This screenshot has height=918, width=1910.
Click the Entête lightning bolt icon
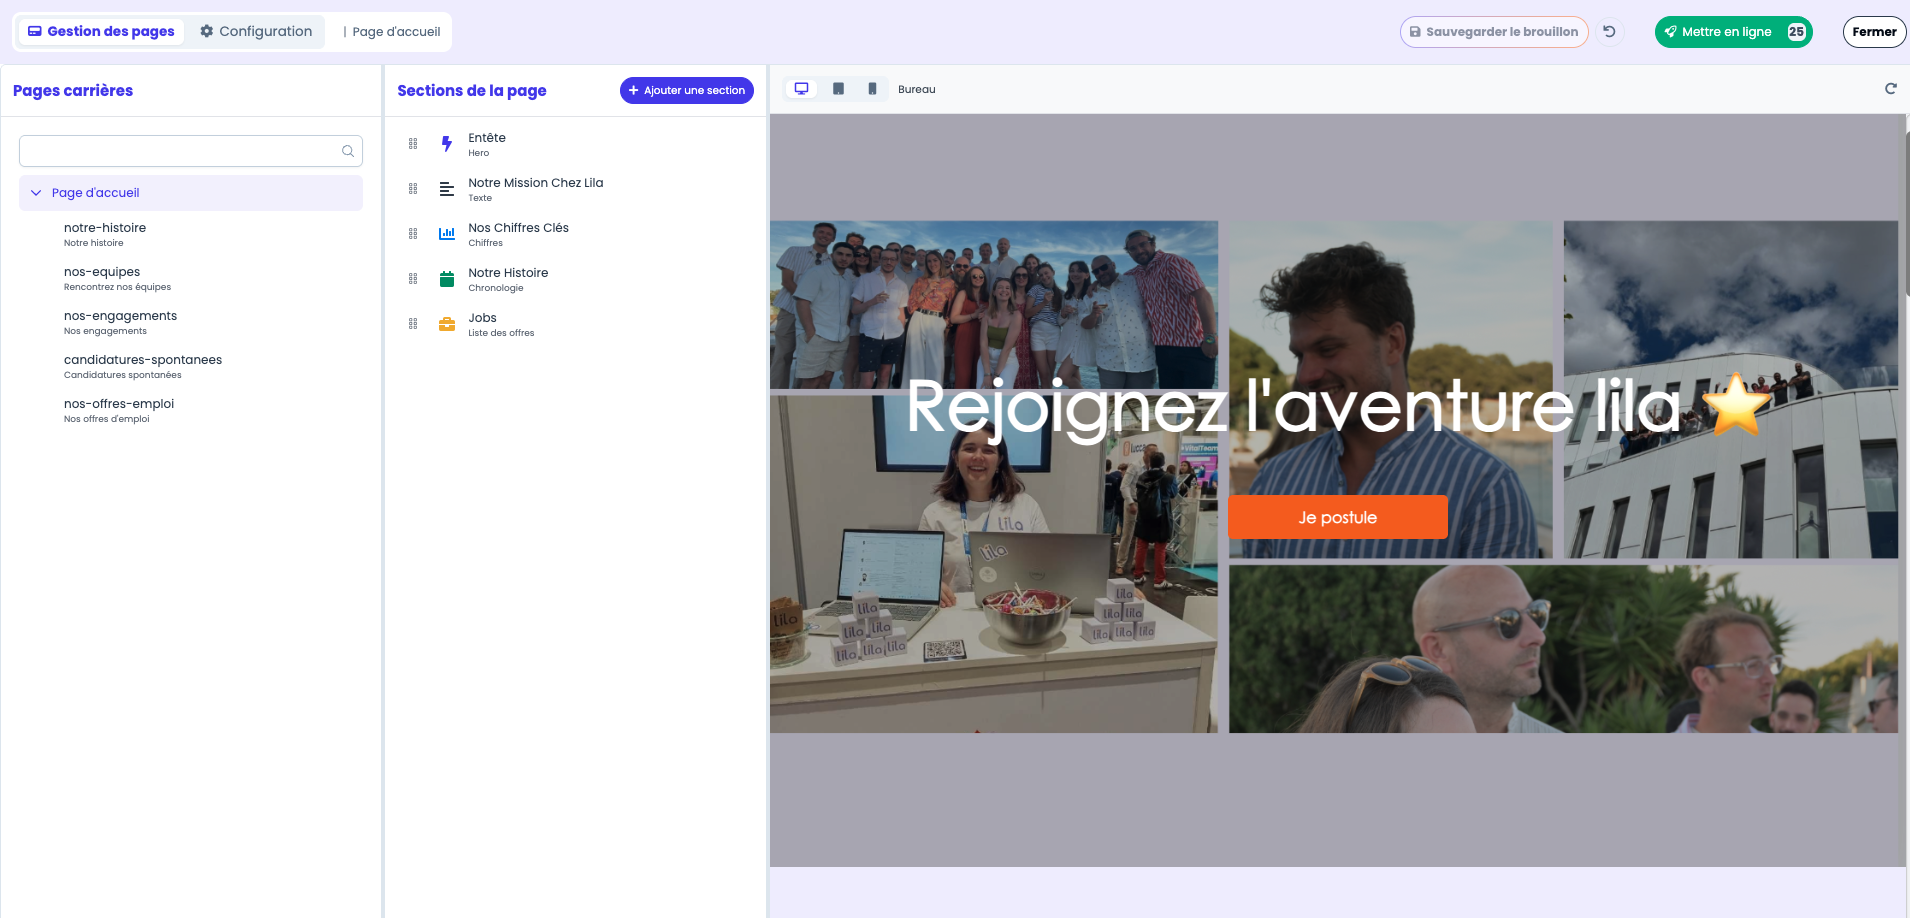[447, 144]
